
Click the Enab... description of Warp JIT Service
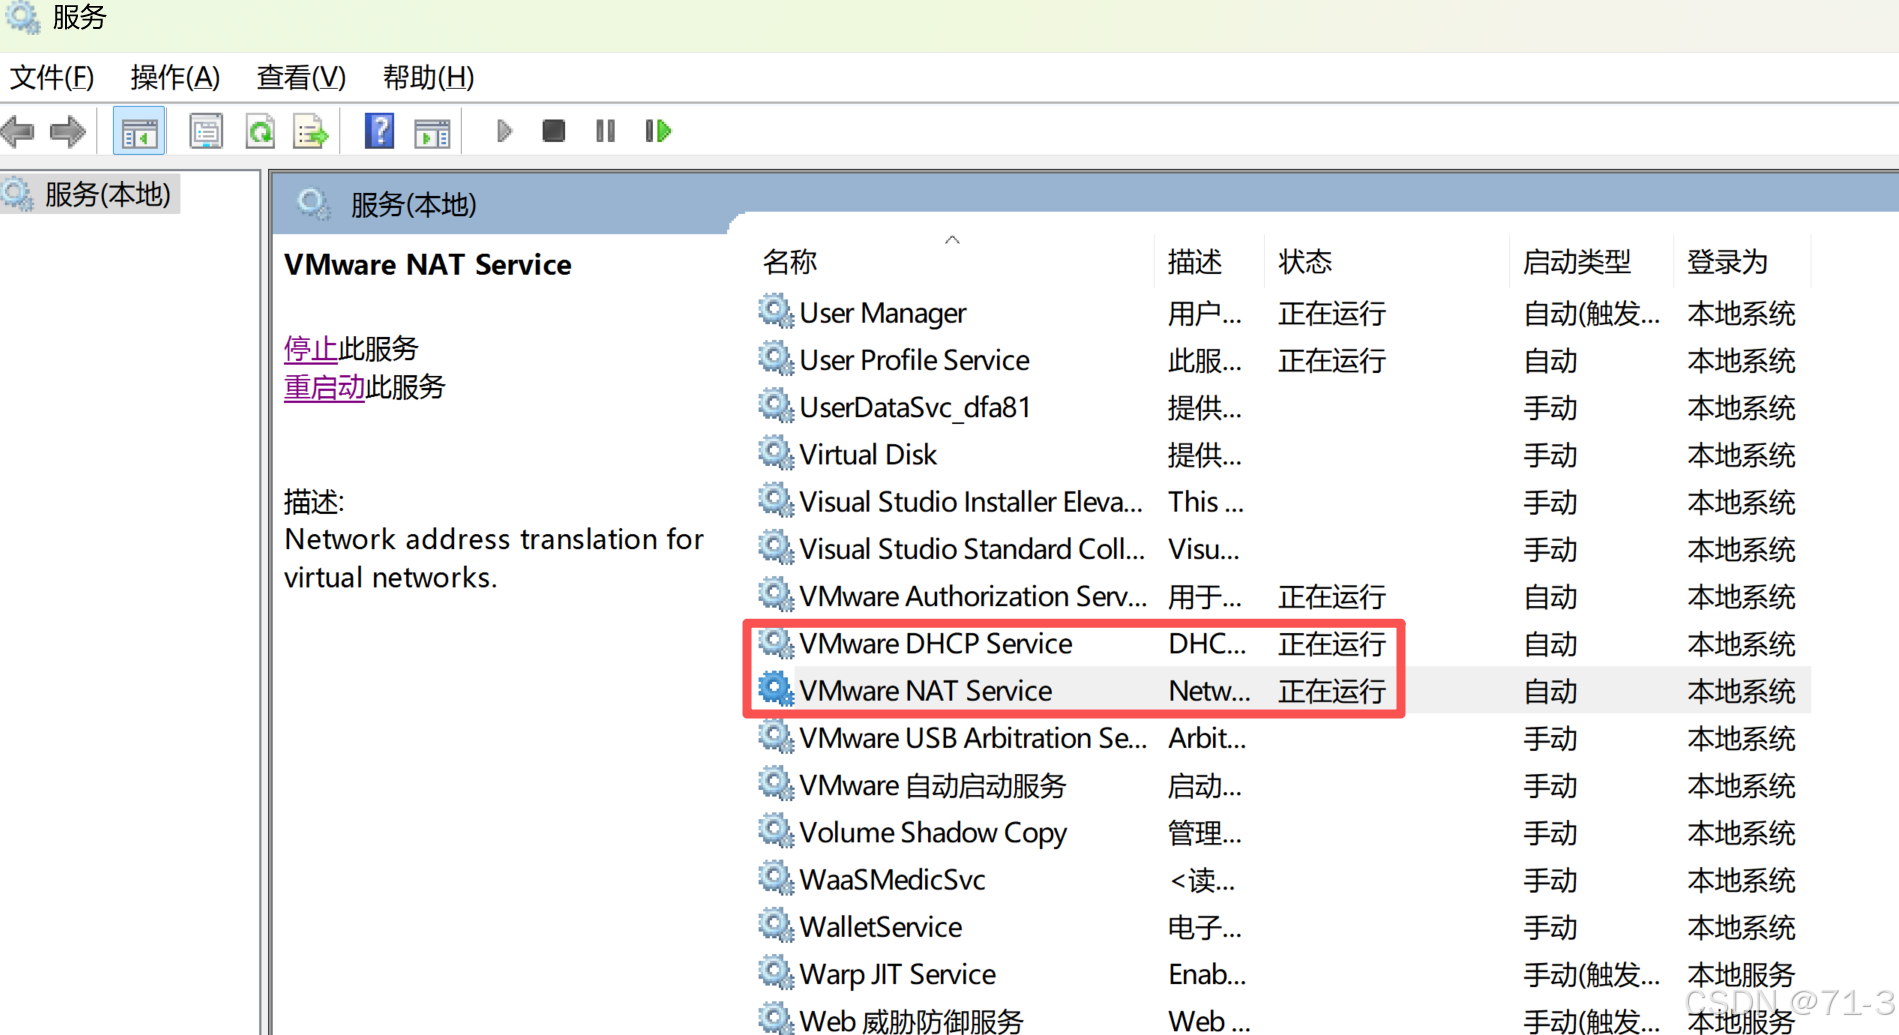1206,974
